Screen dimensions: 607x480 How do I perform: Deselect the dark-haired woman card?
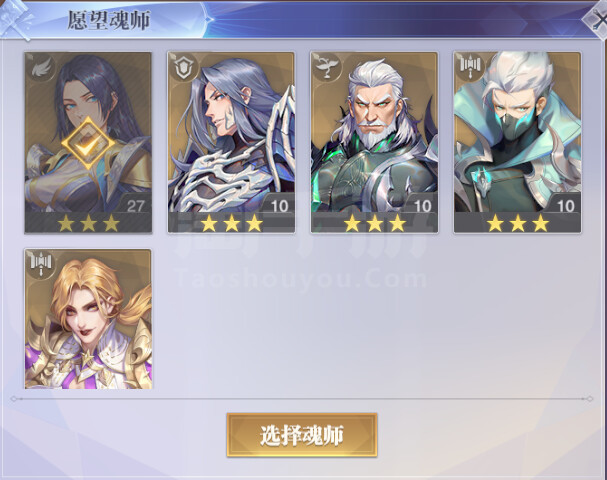pyautogui.click(x=88, y=142)
